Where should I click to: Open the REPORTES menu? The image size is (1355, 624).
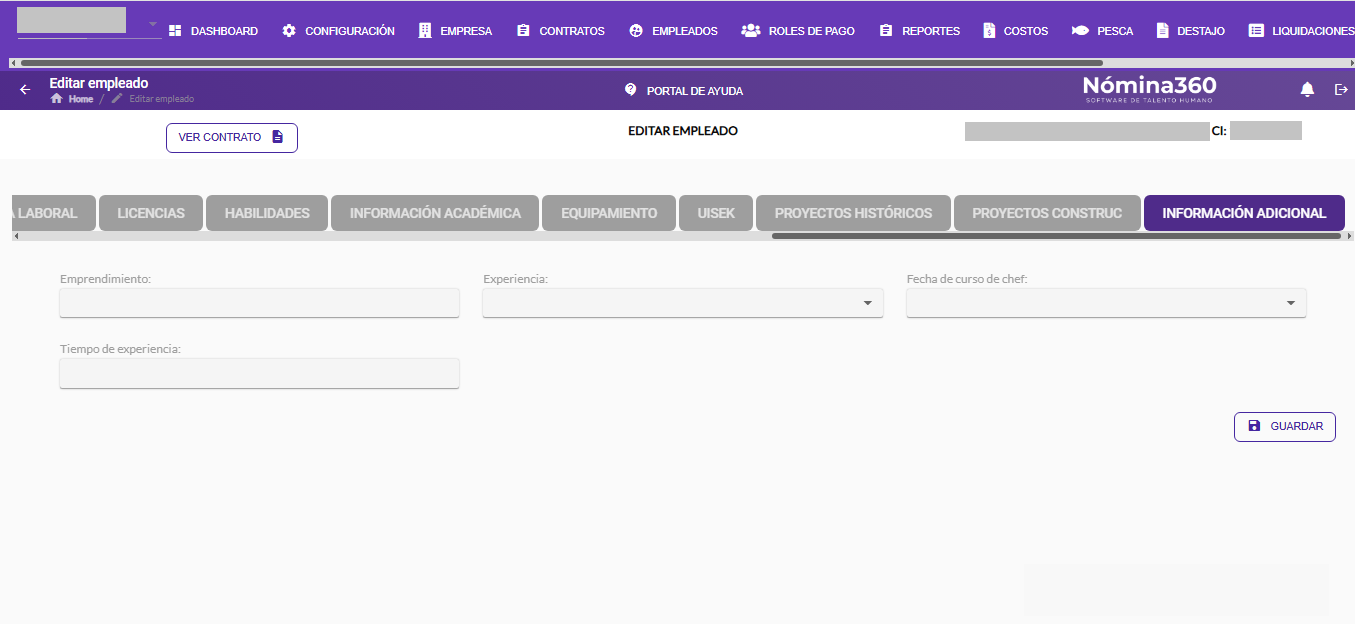(920, 31)
